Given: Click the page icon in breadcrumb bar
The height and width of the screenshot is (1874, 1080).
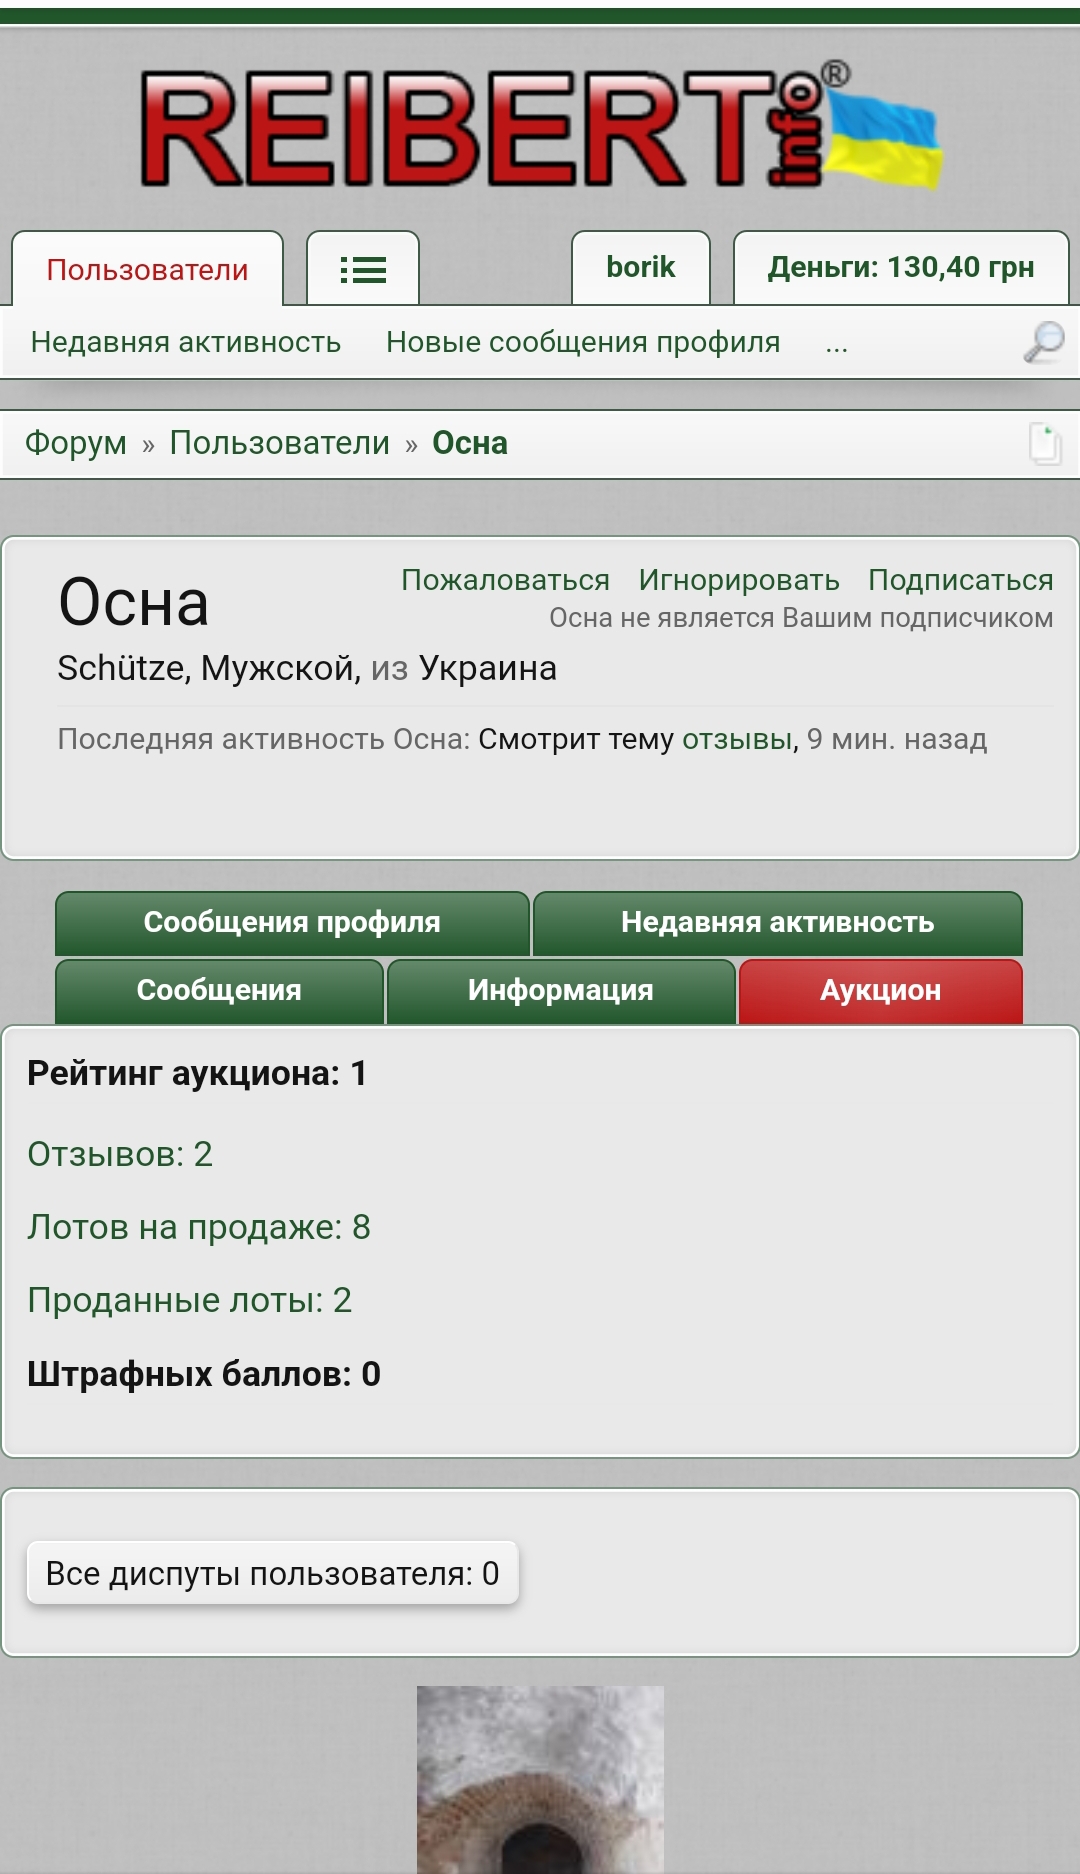Looking at the screenshot, I should pyautogui.click(x=1045, y=444).
